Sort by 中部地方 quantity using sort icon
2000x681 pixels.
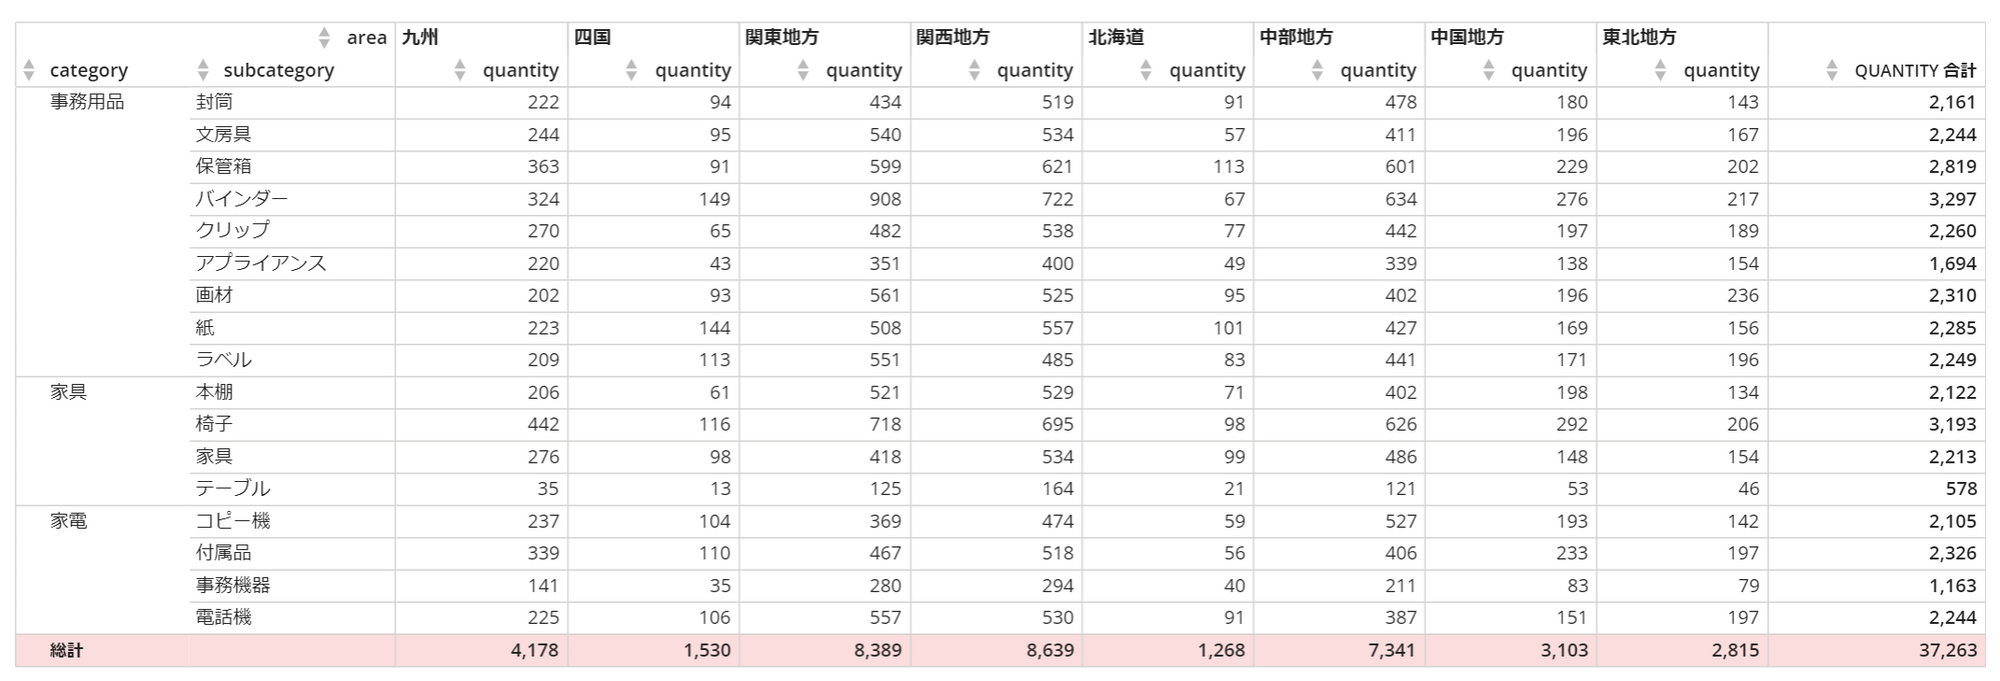pyautogui.click(x=1317, y=70)
